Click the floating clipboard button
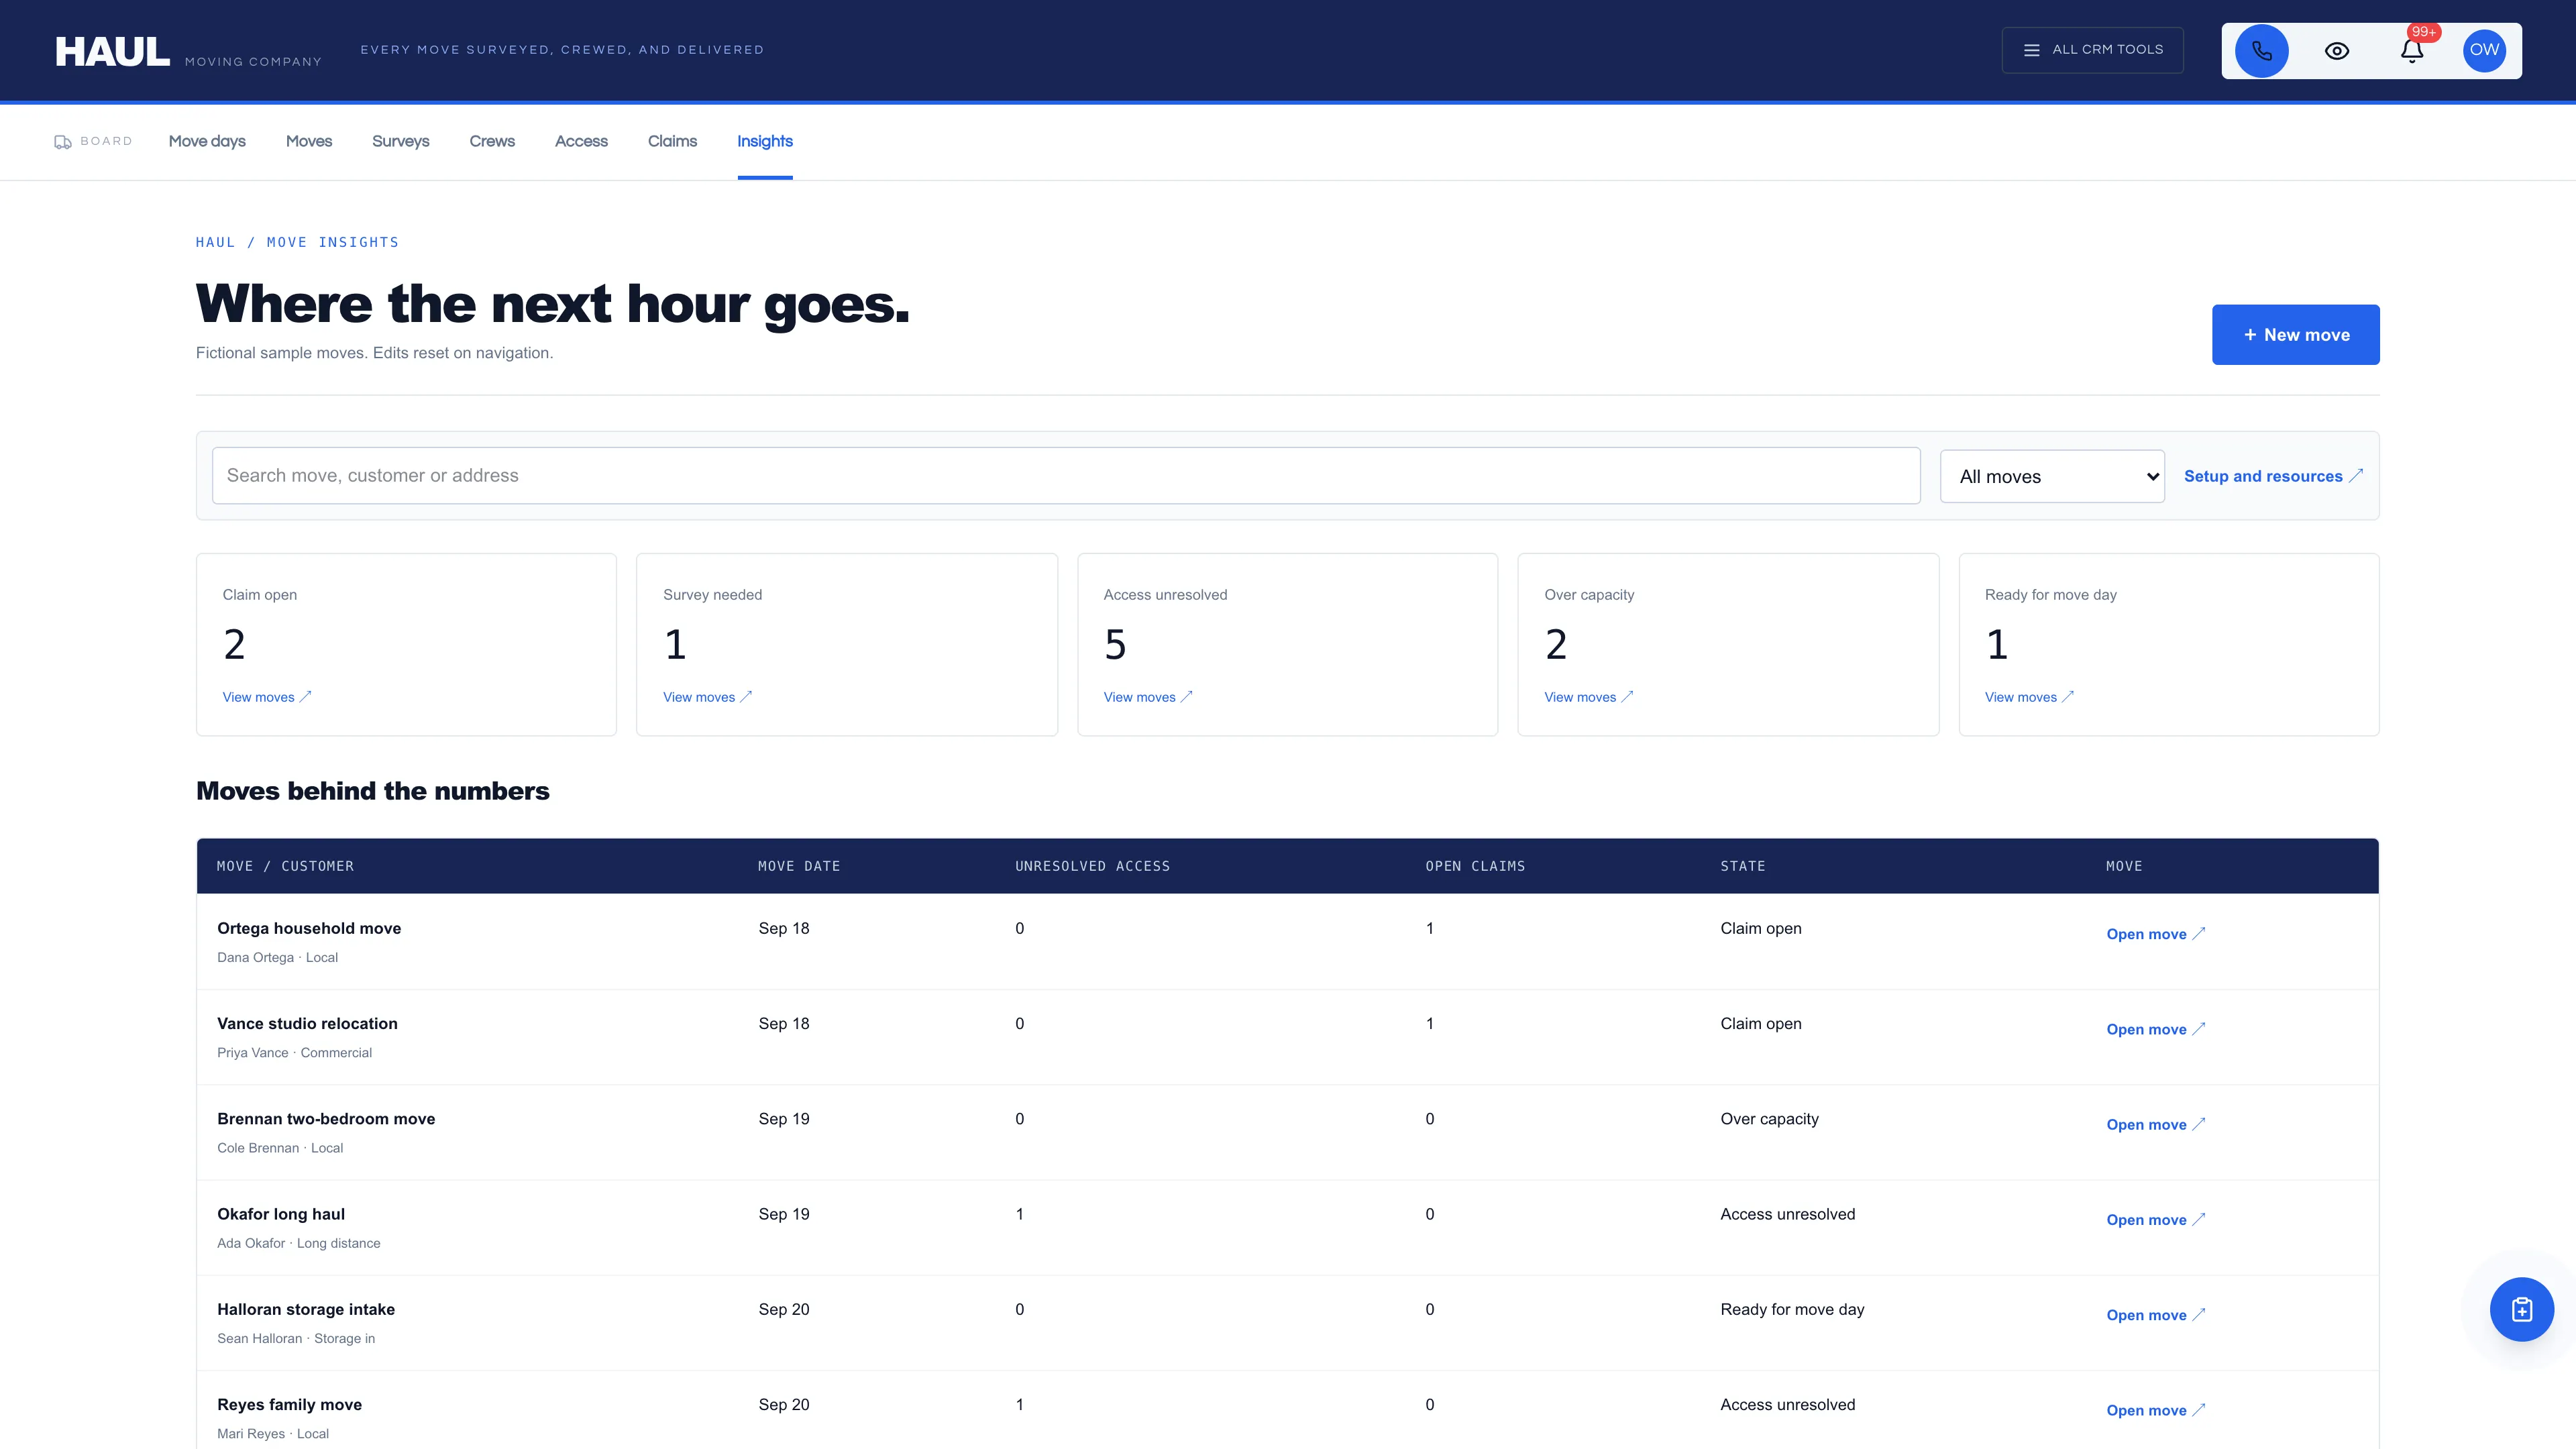Screen dimensions: 2576x1449 point(2521,1309)
